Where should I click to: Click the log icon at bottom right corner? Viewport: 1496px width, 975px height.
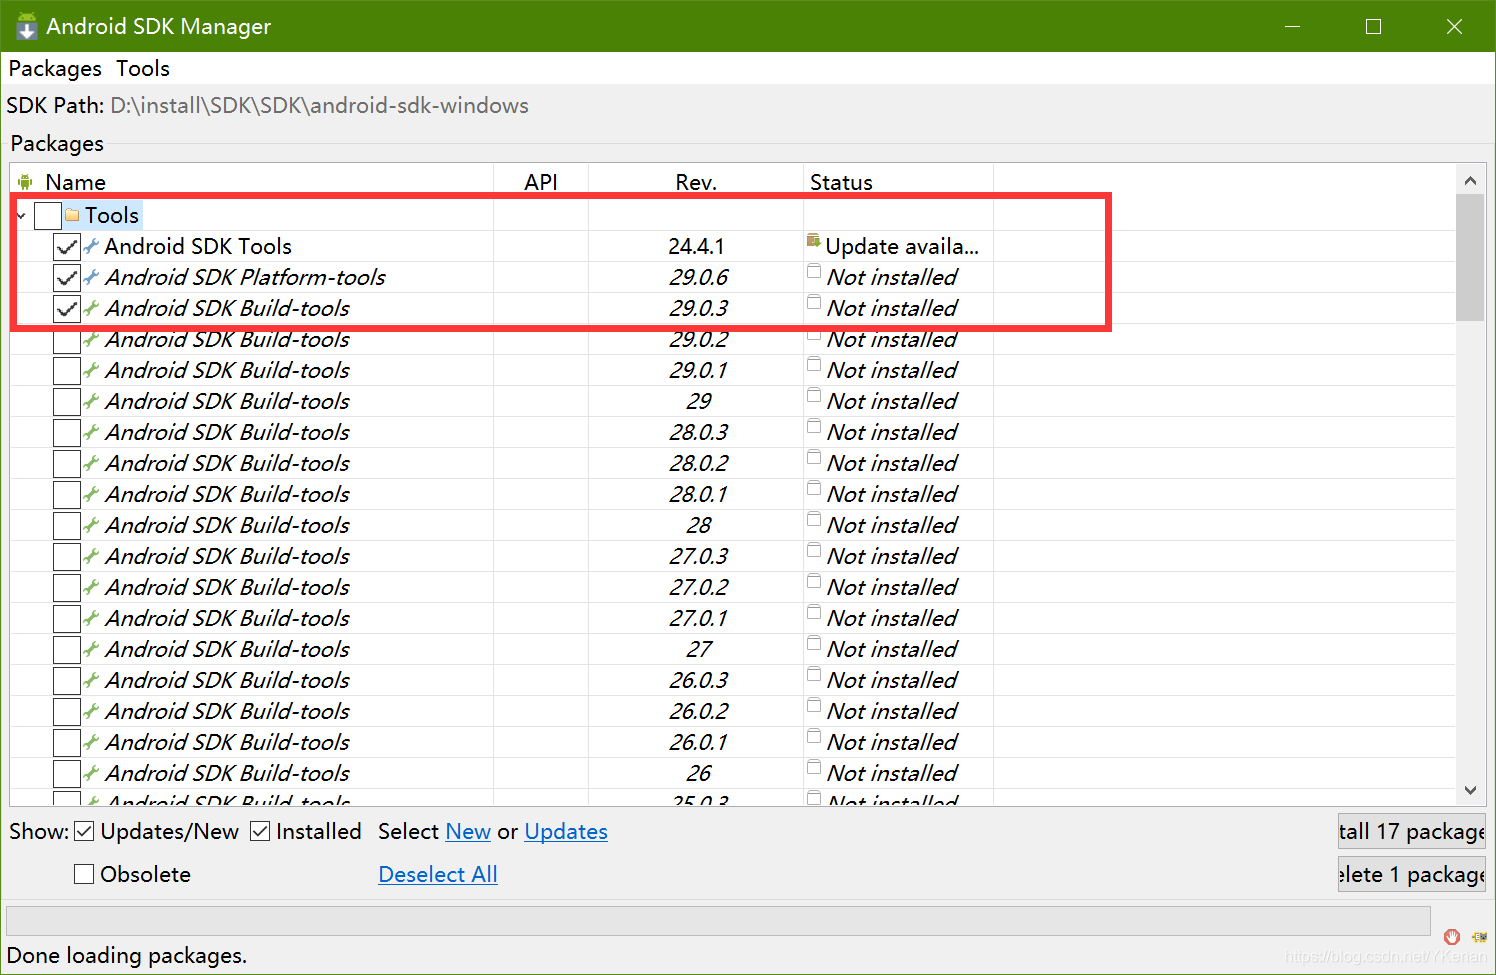pos(1479,937)
